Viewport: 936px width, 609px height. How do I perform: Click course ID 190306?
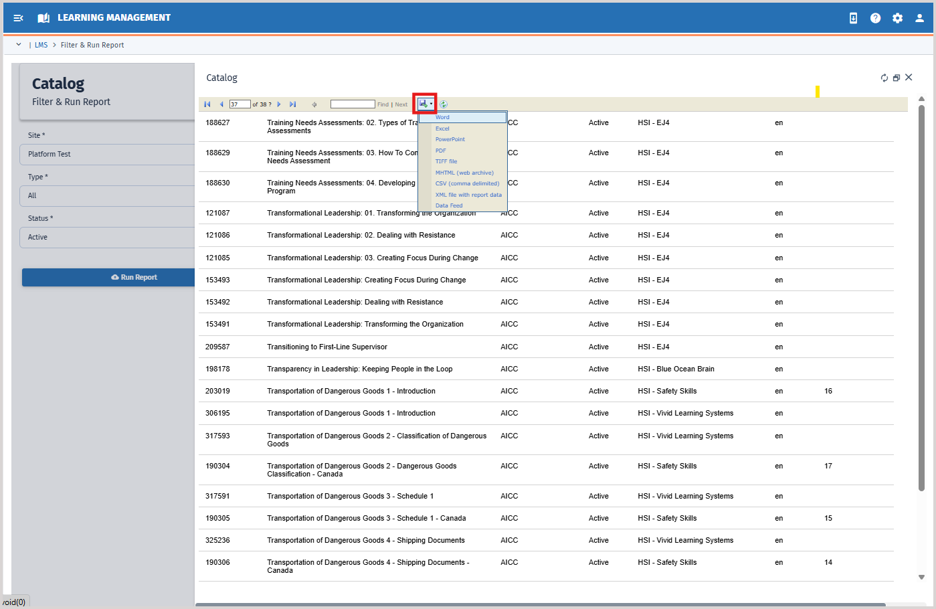click(217, 562)
